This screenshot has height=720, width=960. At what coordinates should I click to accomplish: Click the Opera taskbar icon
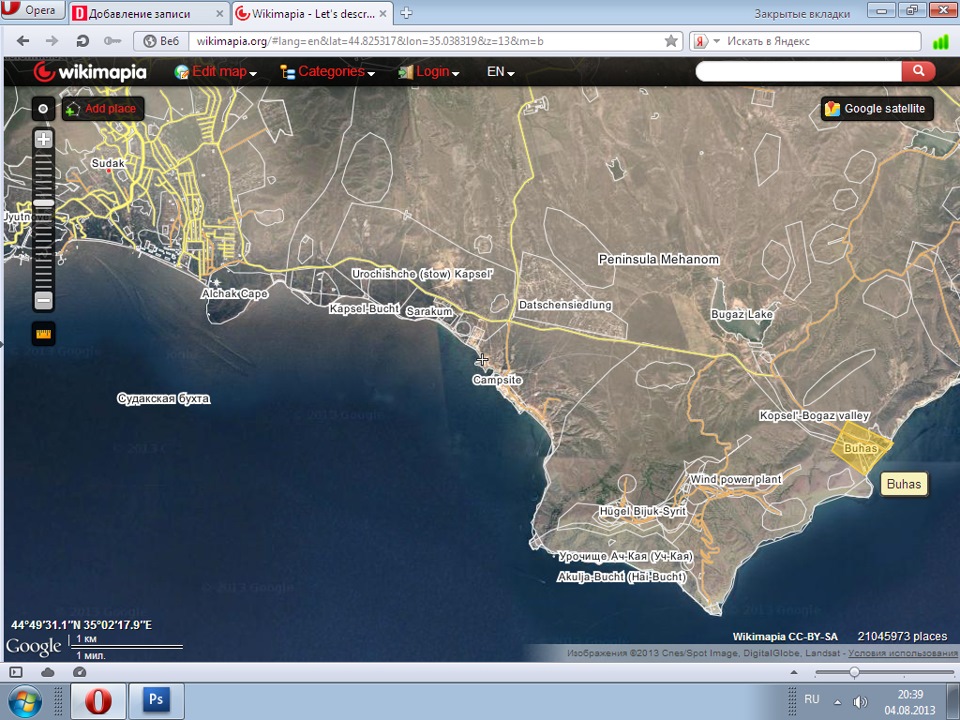[98, 701]
